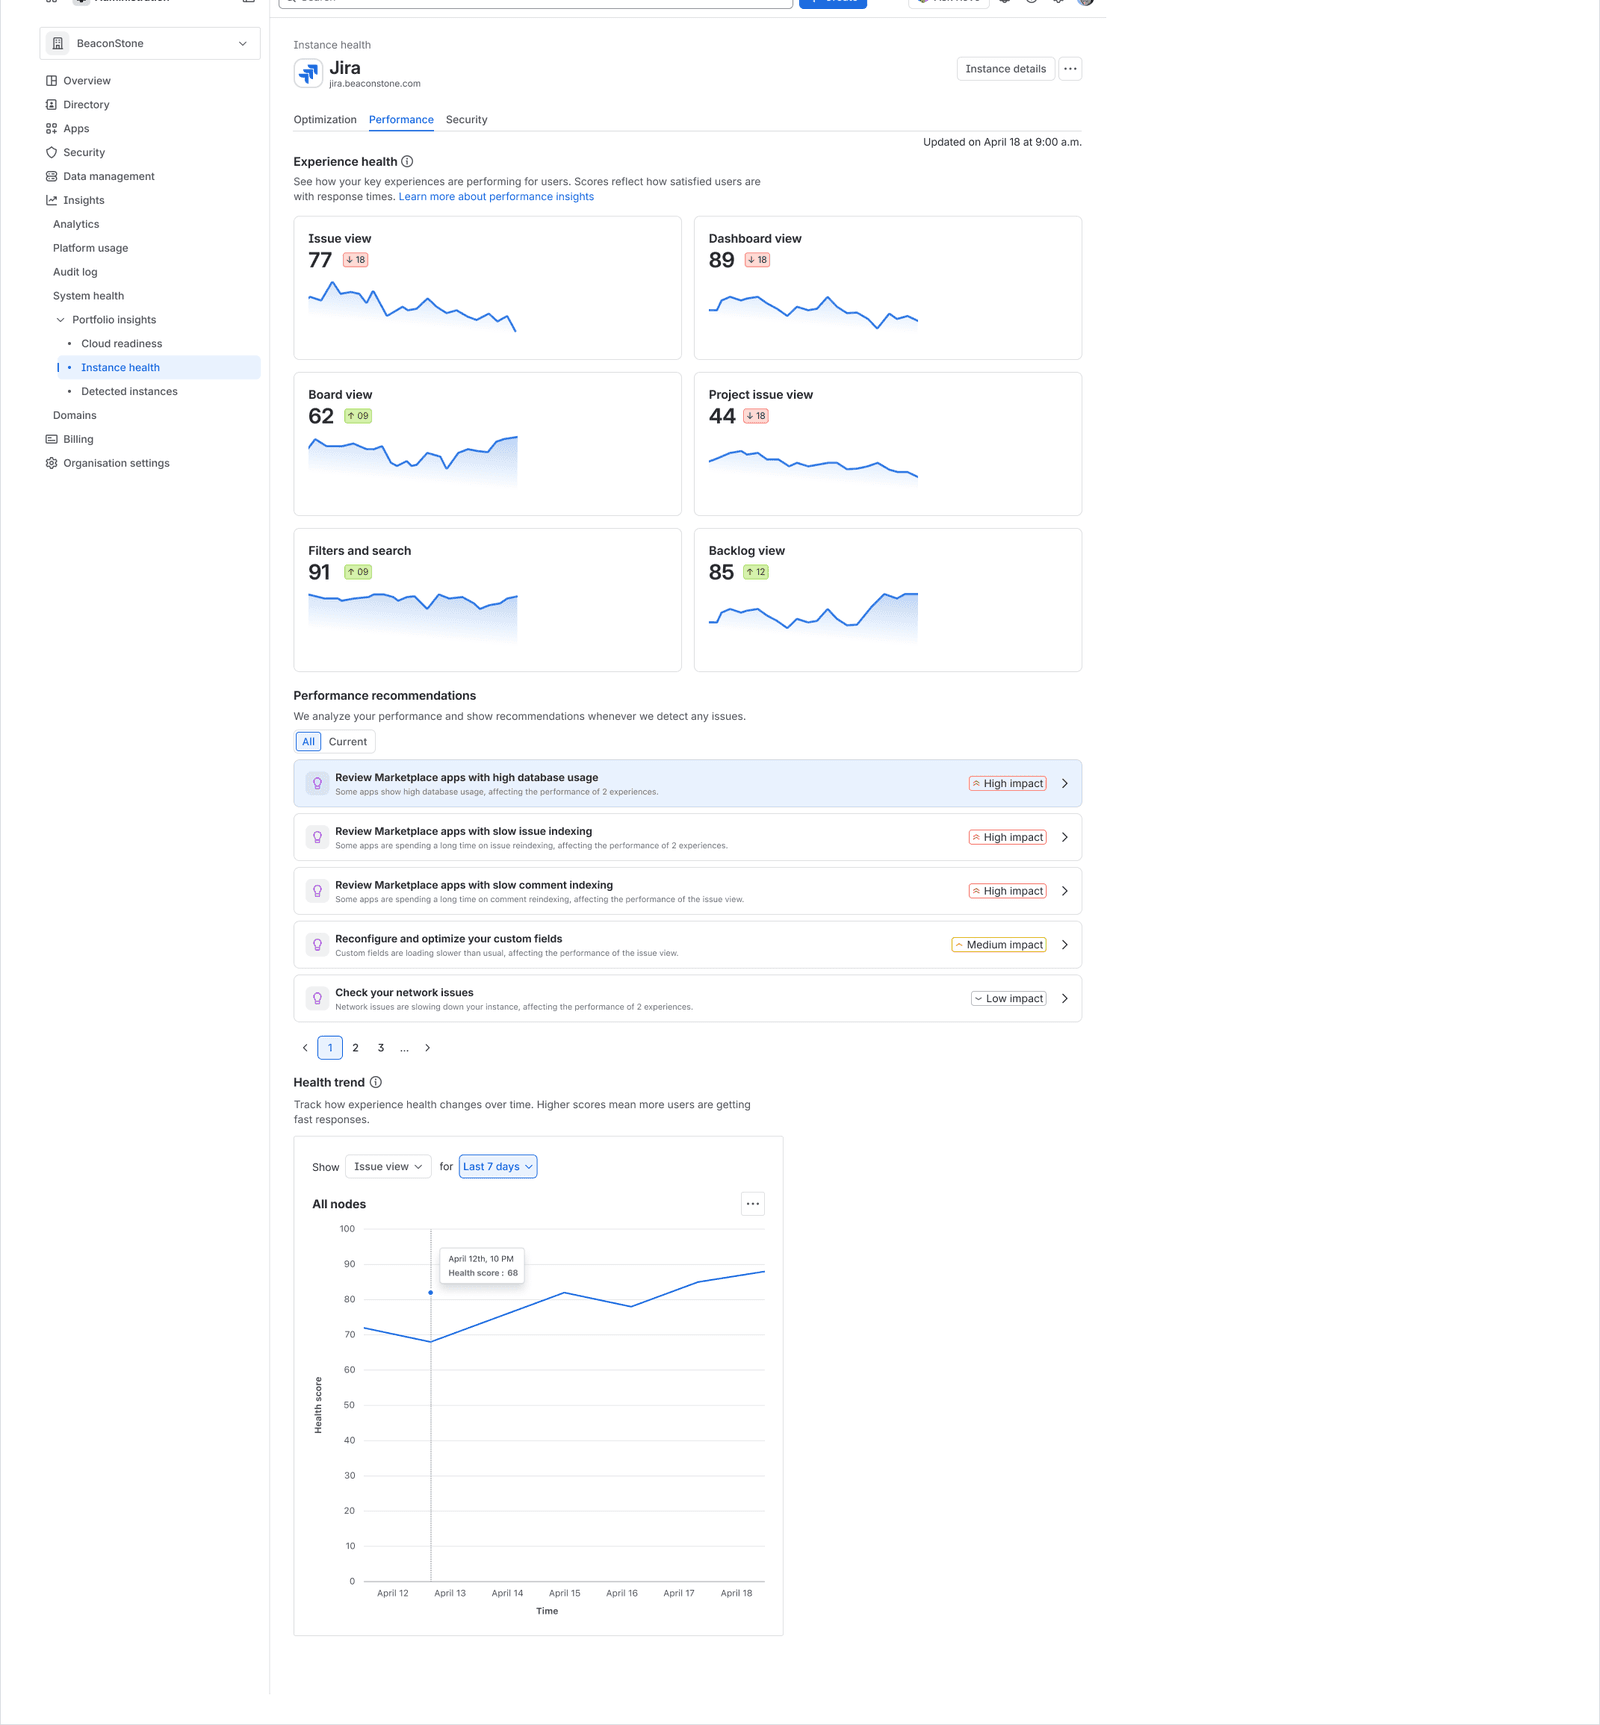Click the Board view score card

pos(488,444)
